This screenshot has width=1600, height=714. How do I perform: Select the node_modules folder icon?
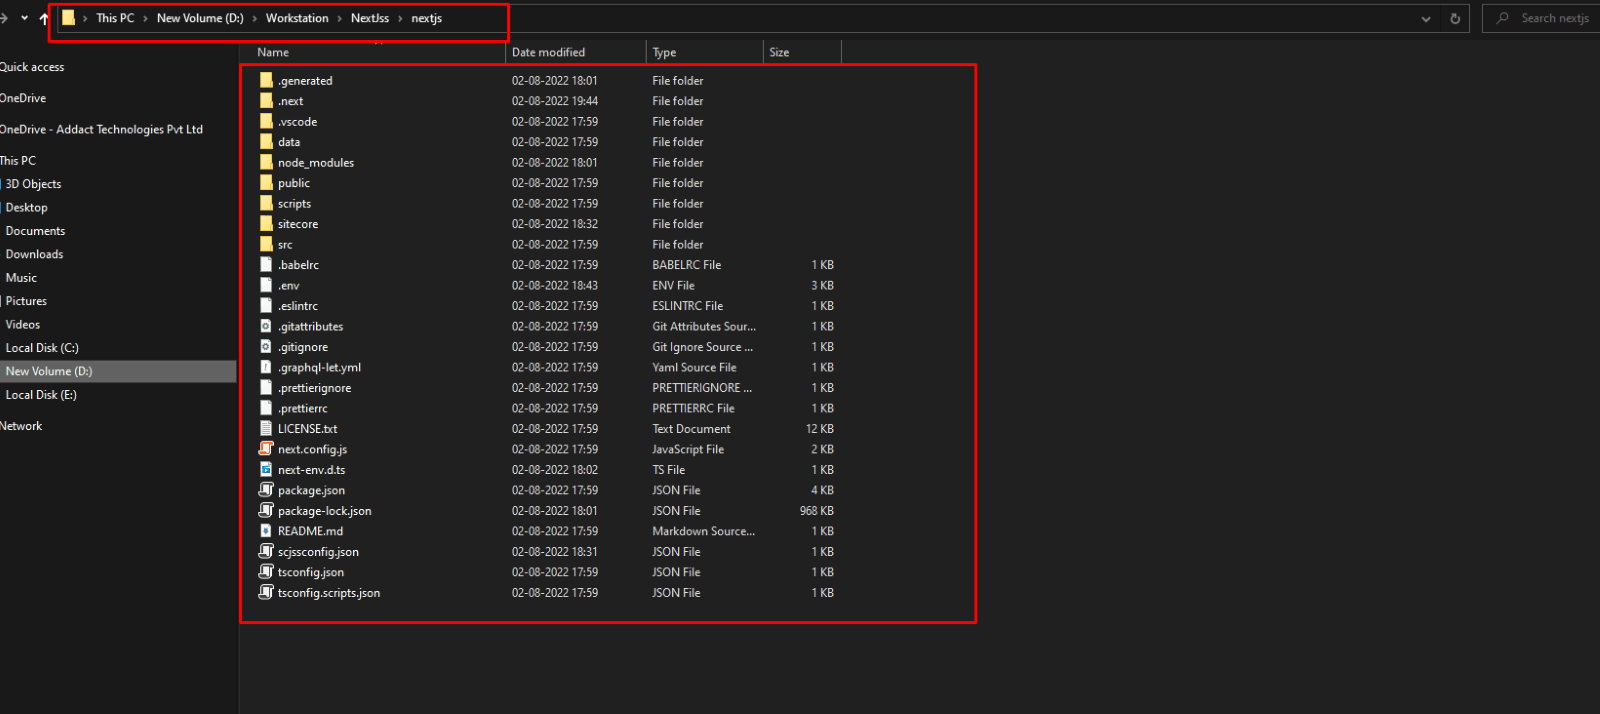click(266, 162)
